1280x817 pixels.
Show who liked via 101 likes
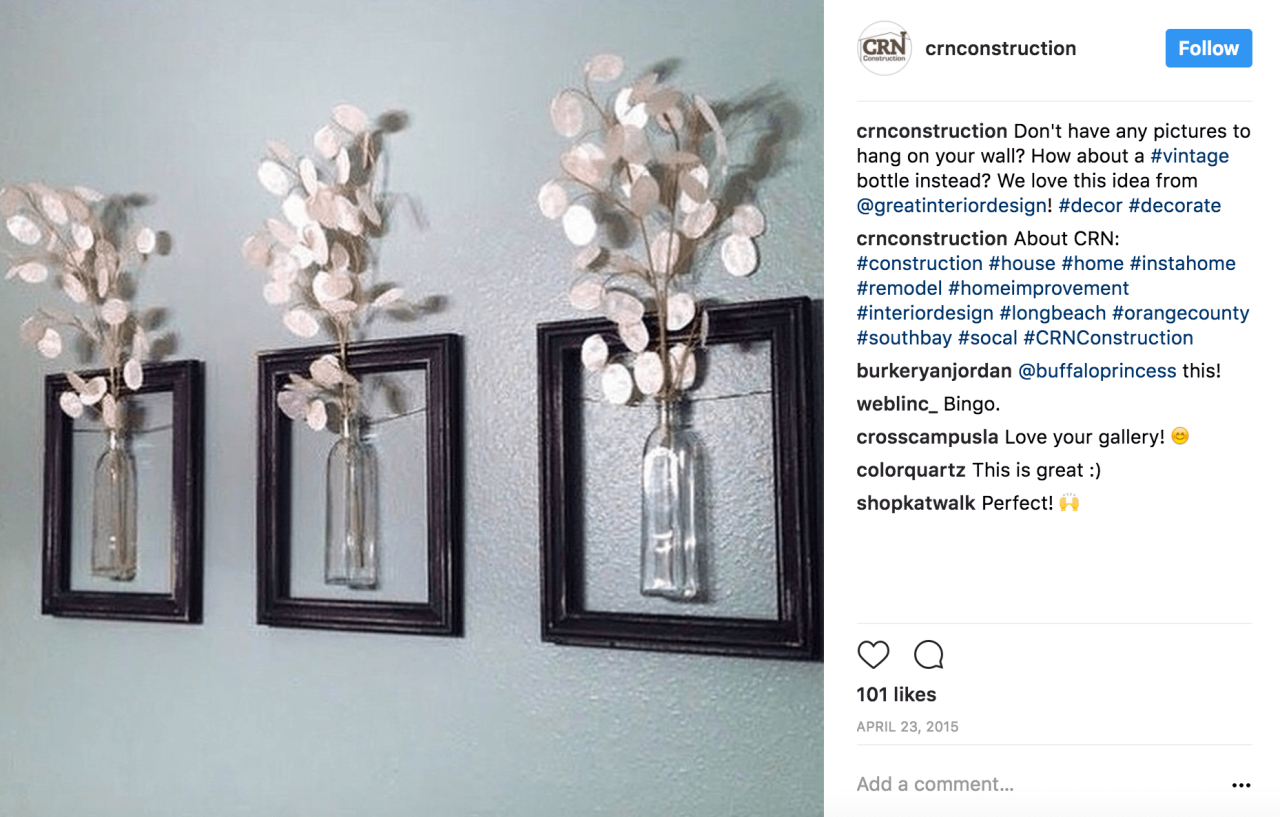click(x=896, y=694)
